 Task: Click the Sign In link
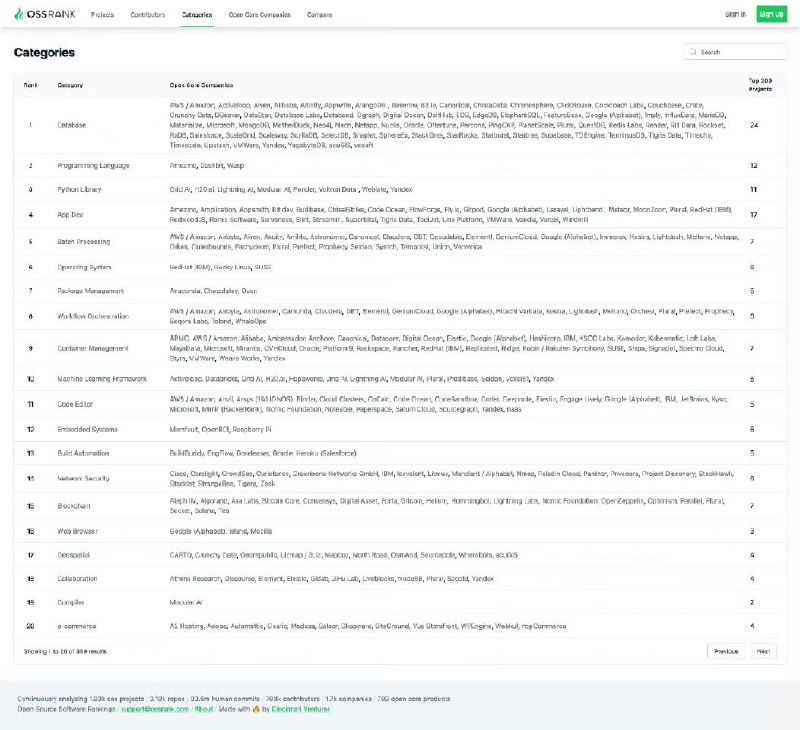click(x=735, y=14)
